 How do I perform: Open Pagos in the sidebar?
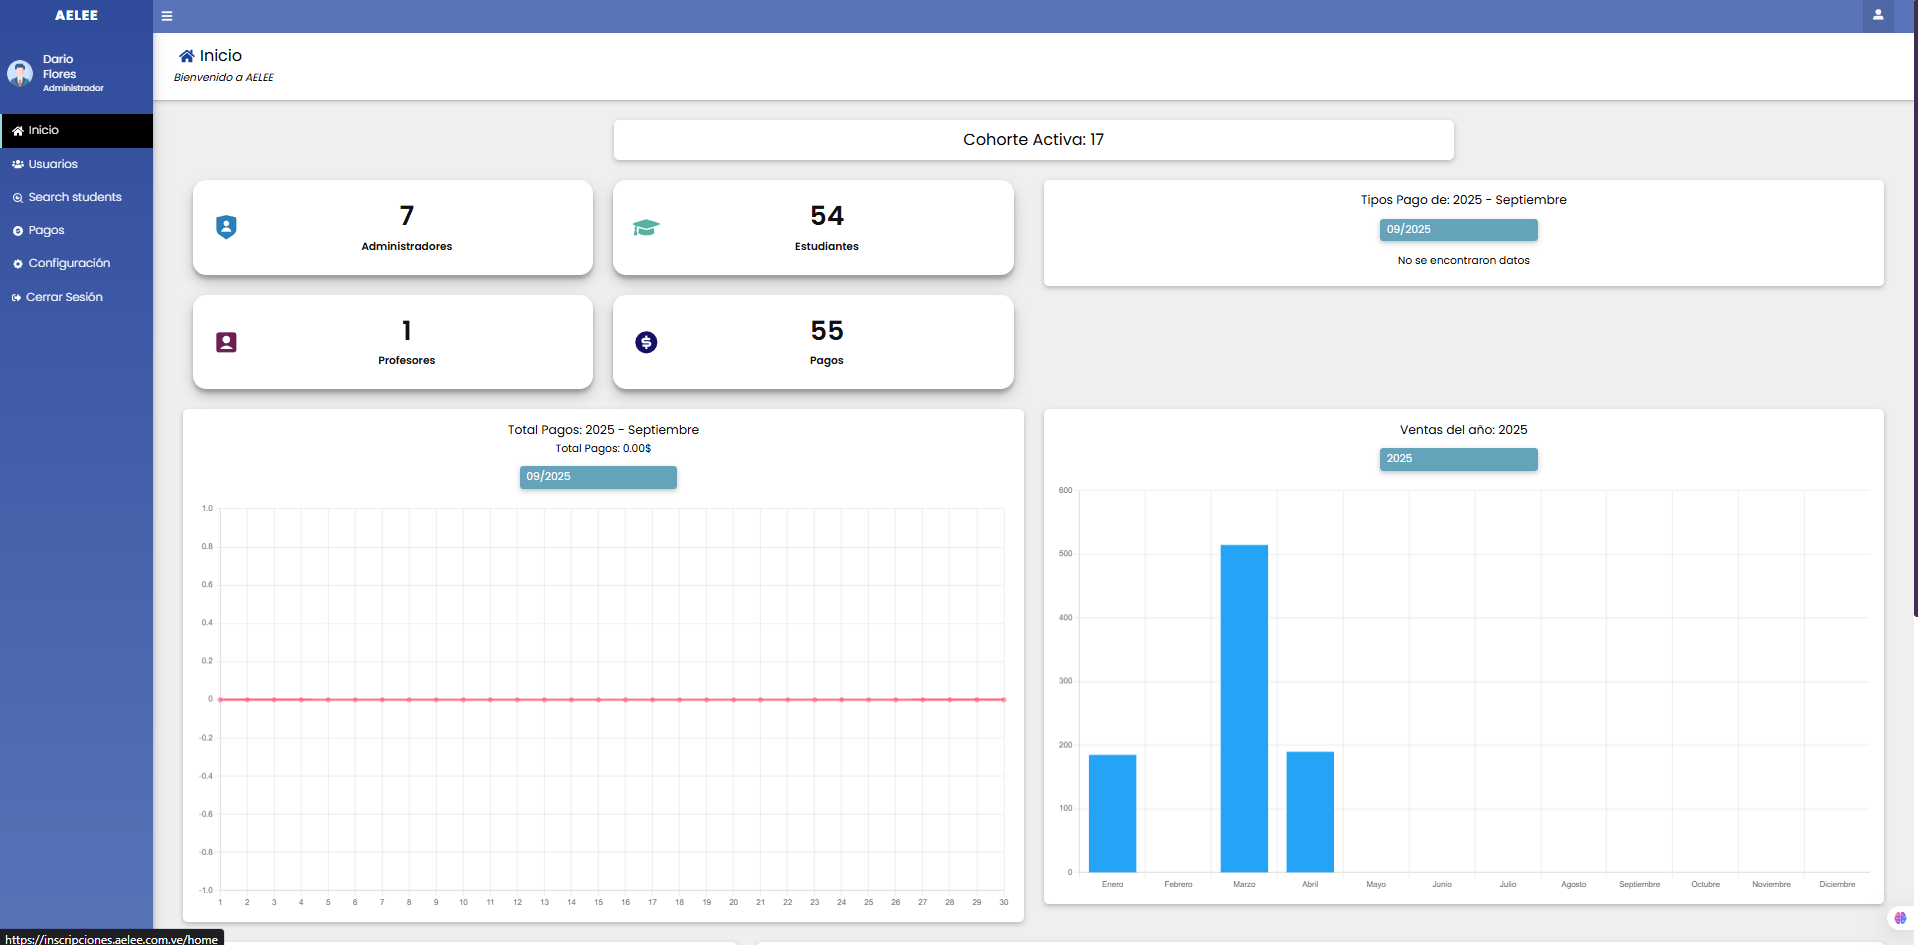point(46,230)
